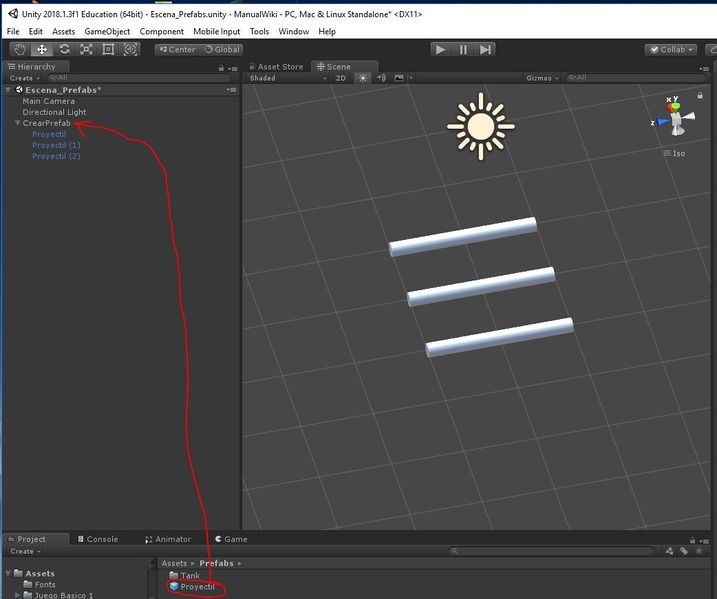The height and width of the screenshot is (599, 717).
Task: Select Proyectil (1) in Hierarchy
Action: click(56, 145)
